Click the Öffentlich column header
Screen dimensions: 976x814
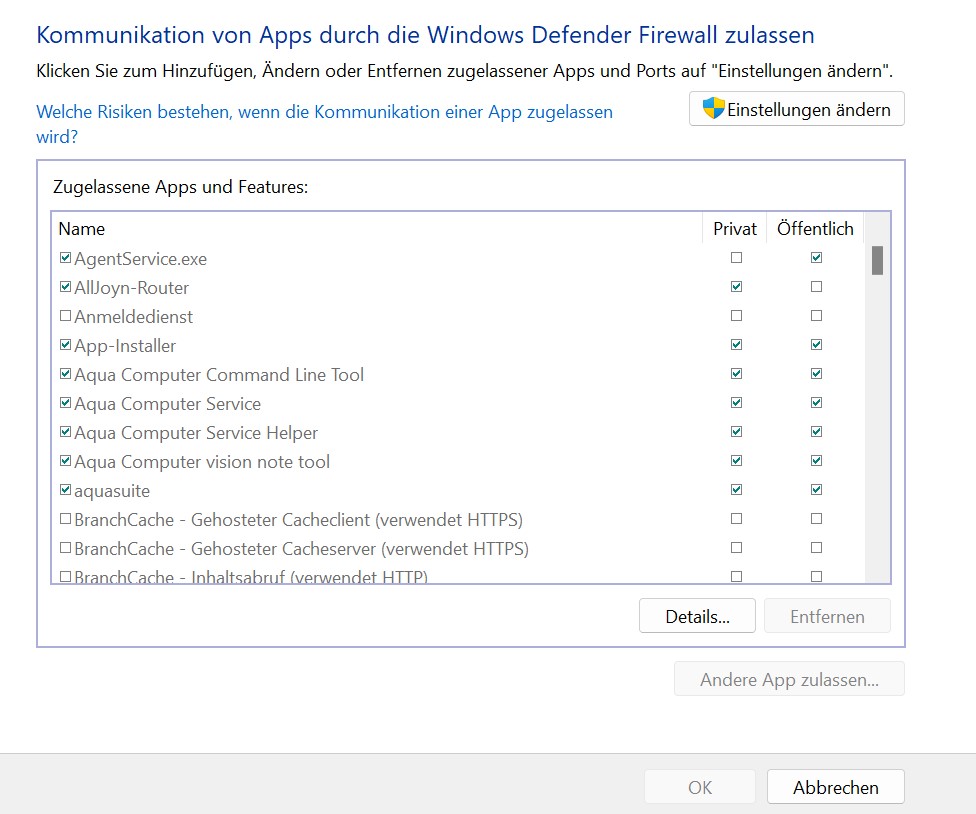click(815, 229)
